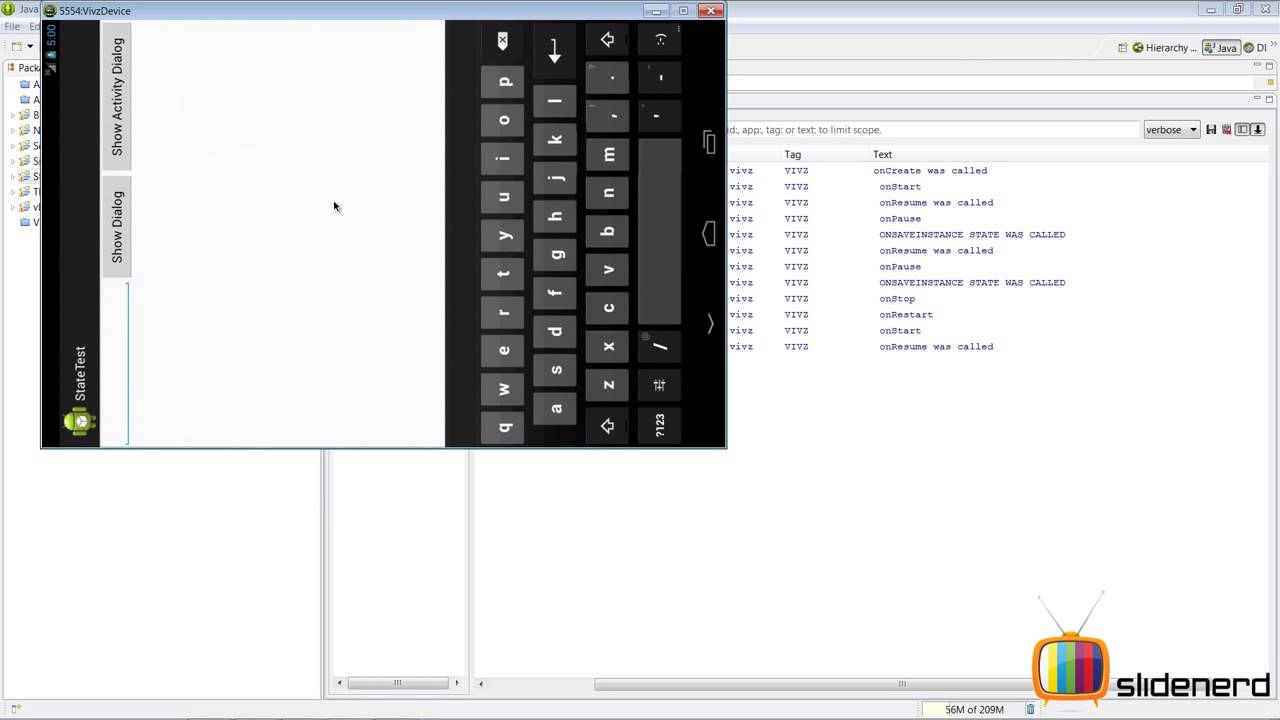Image resolution: width=1280 pixels, height=720 pixels.
Task: Tap the letter m key
Action: coord(608,155)
